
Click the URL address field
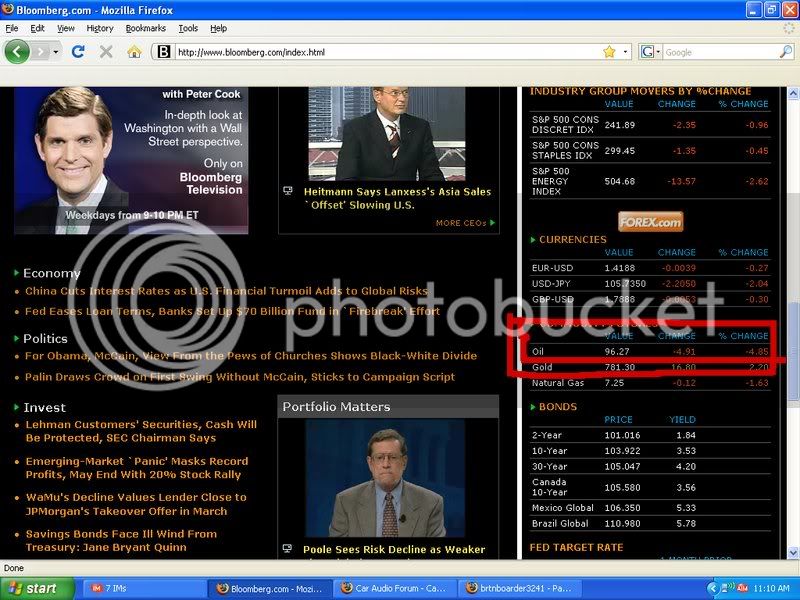click(x=388, y=52)
